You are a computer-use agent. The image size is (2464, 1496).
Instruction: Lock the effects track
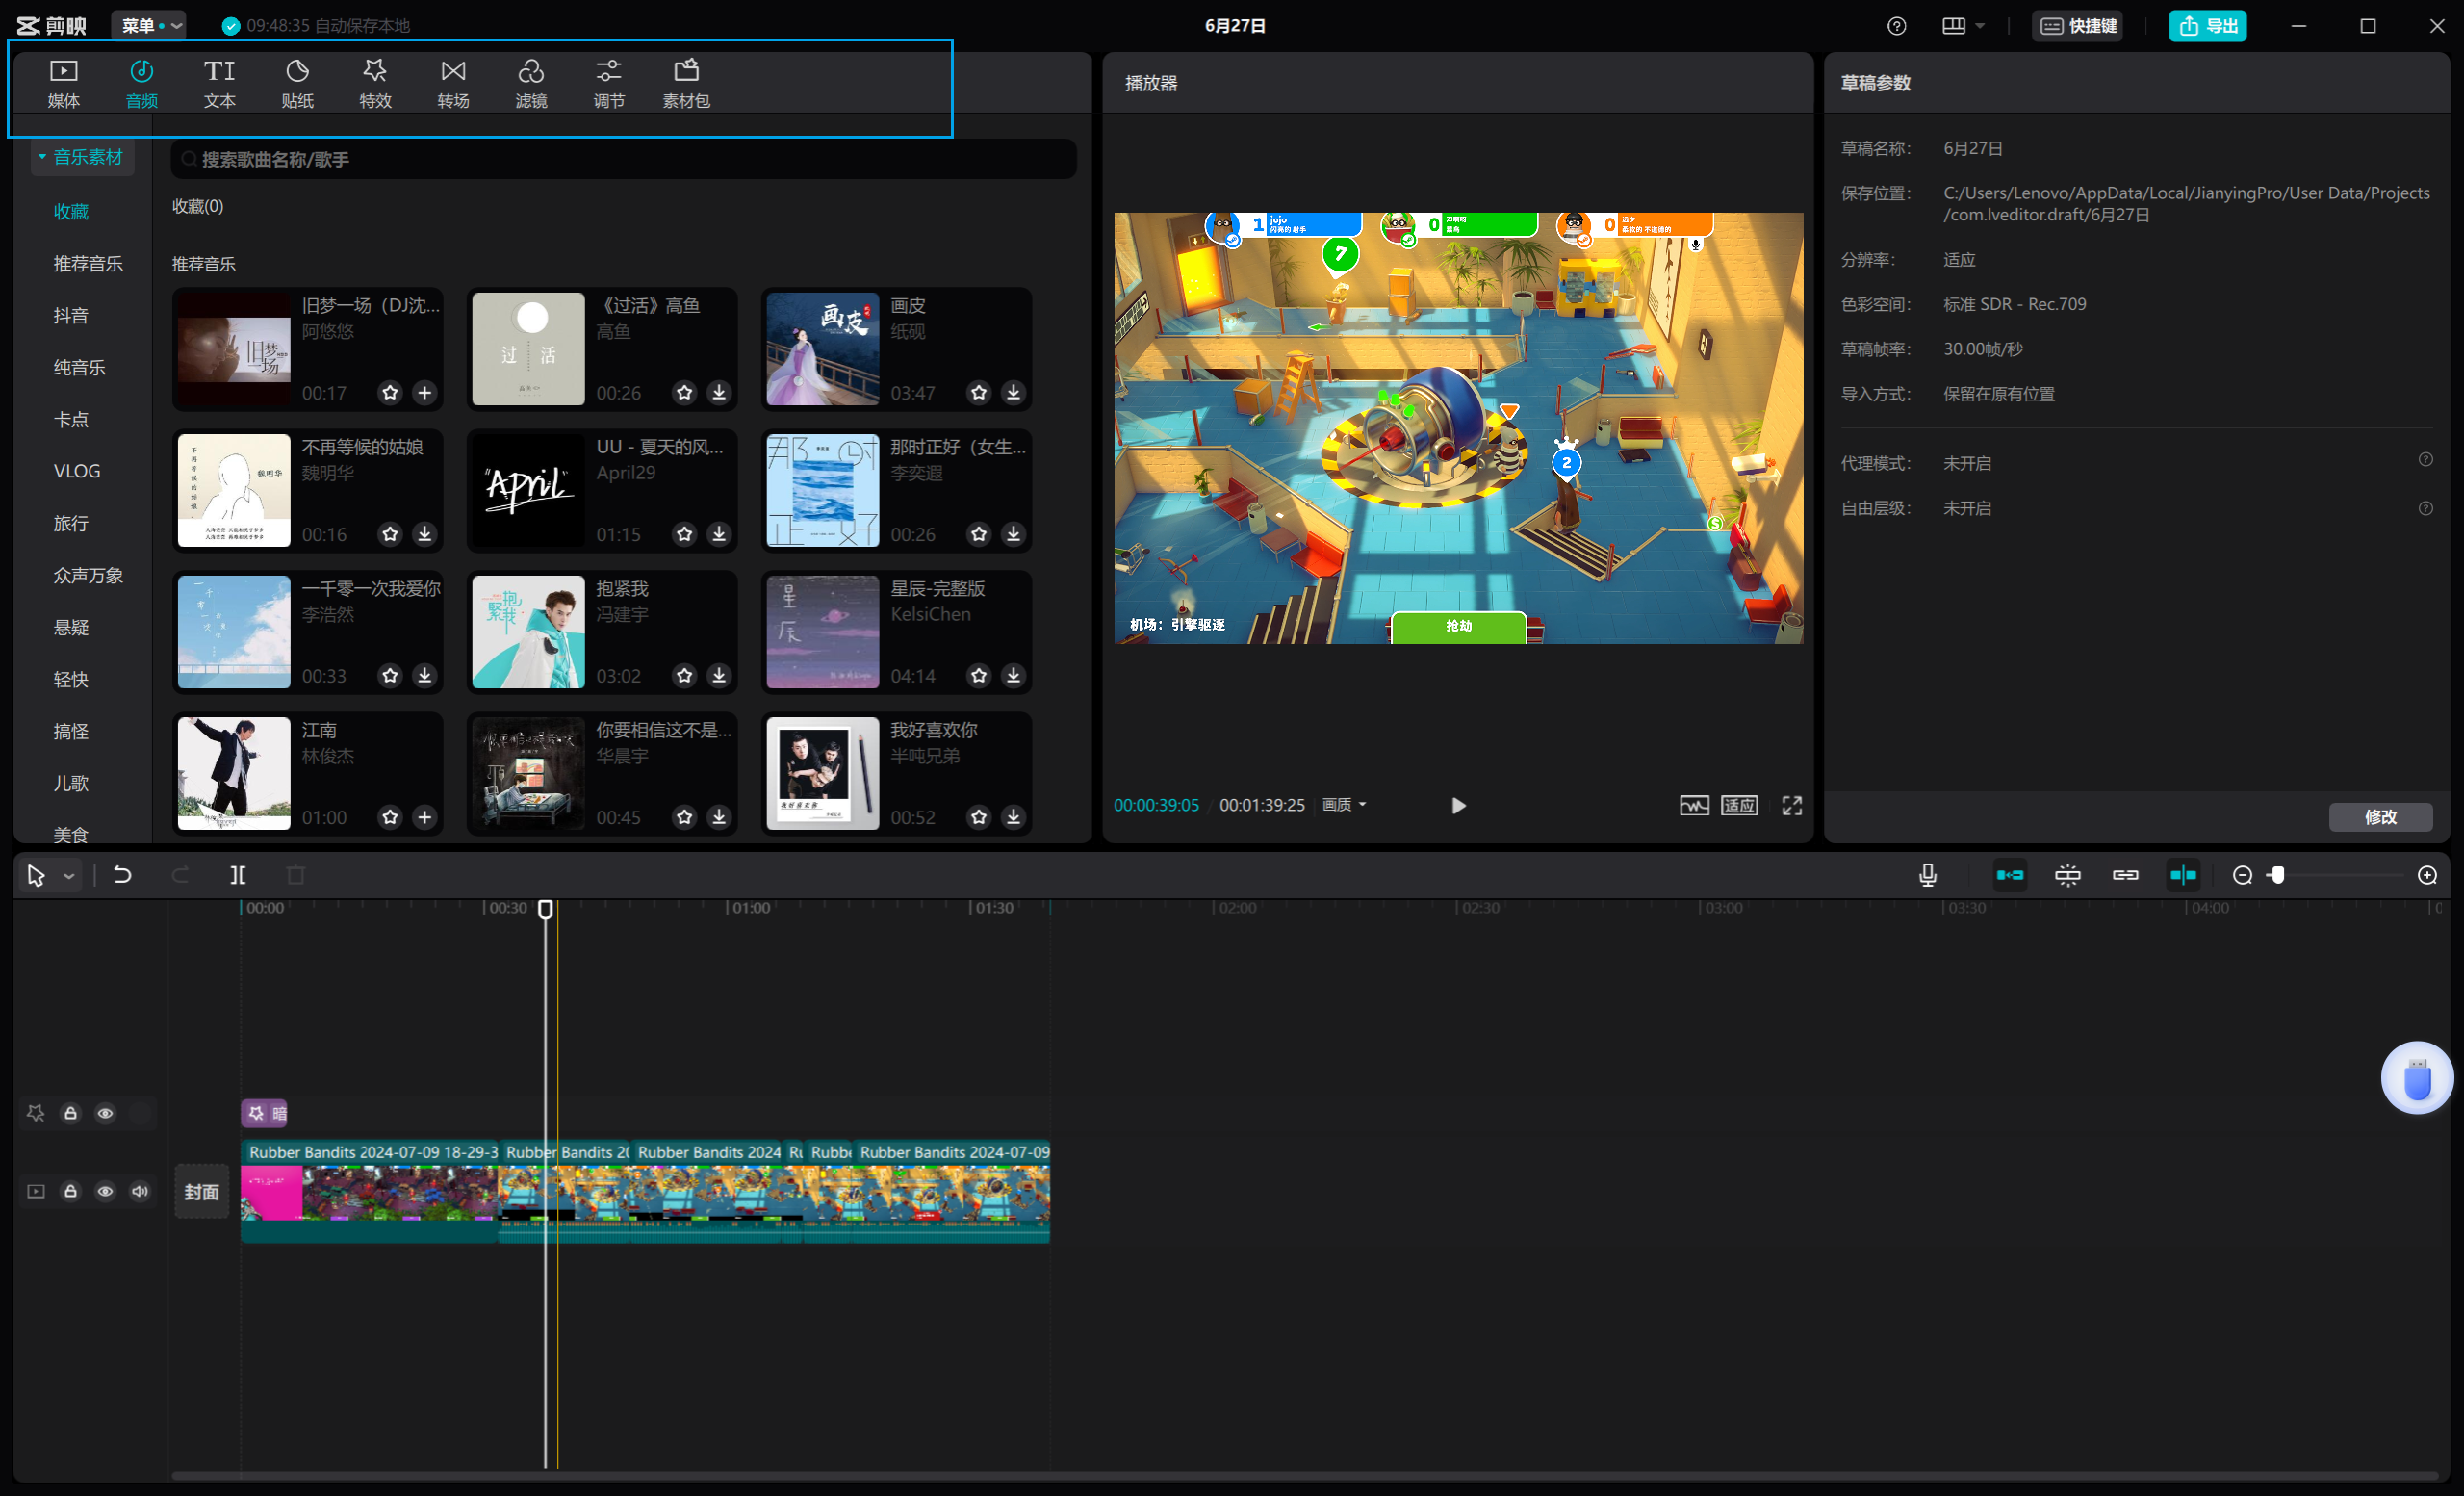pos(70,1113)
